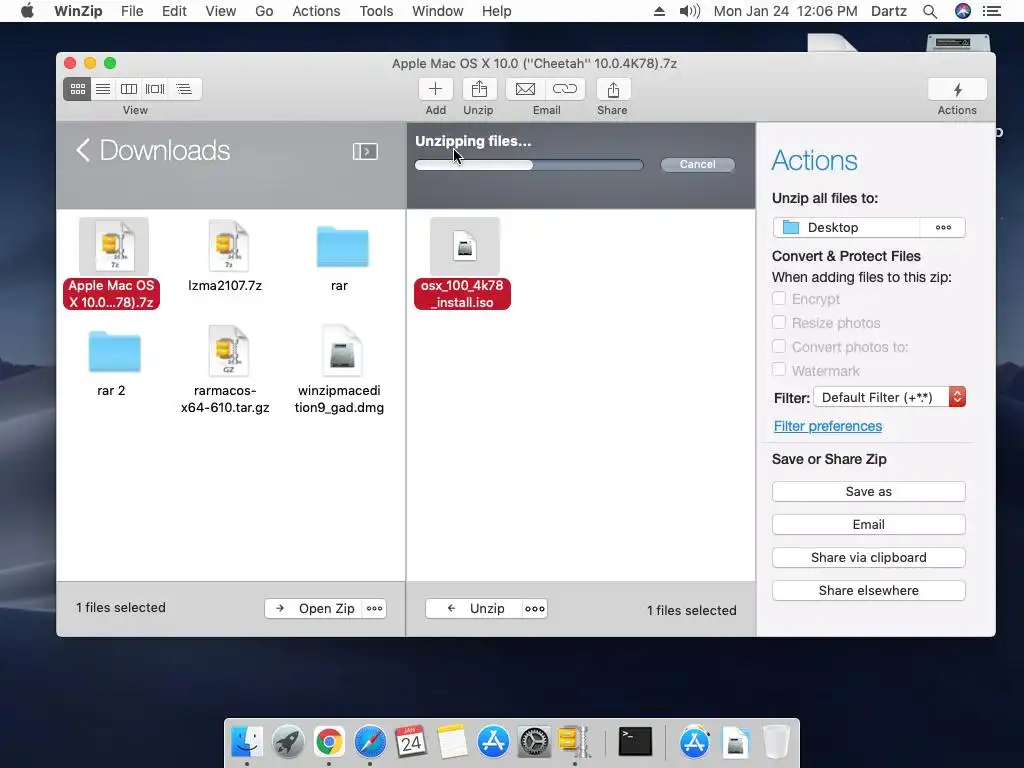Toggle the file pane sidebar icon
Image resolution: width=1024 pixels, height=768 pixels.
(365, 152)
